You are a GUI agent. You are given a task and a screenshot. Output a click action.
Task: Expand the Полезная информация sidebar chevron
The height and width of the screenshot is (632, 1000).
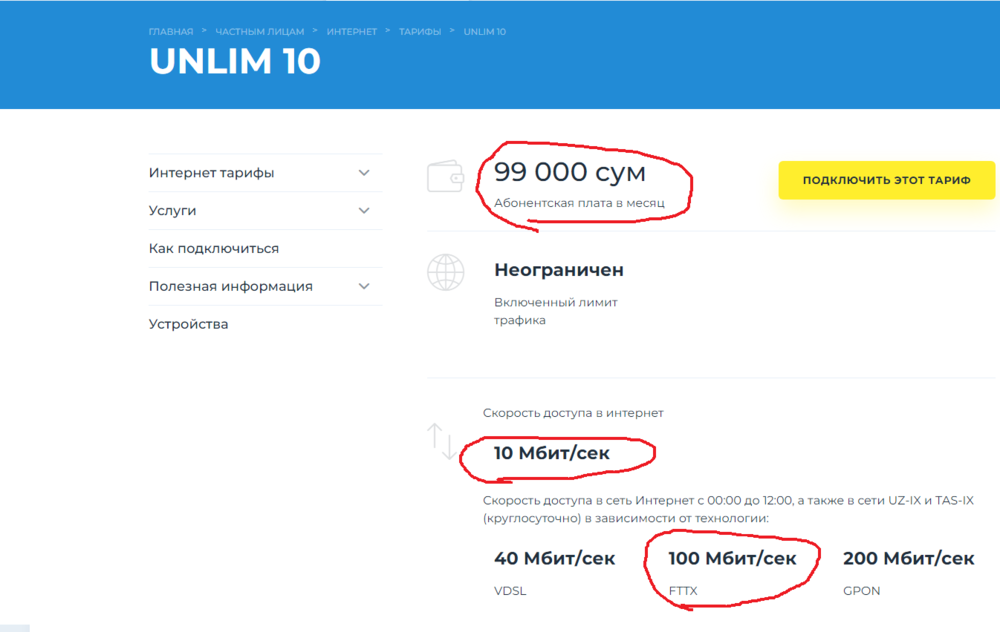point(364,286)
